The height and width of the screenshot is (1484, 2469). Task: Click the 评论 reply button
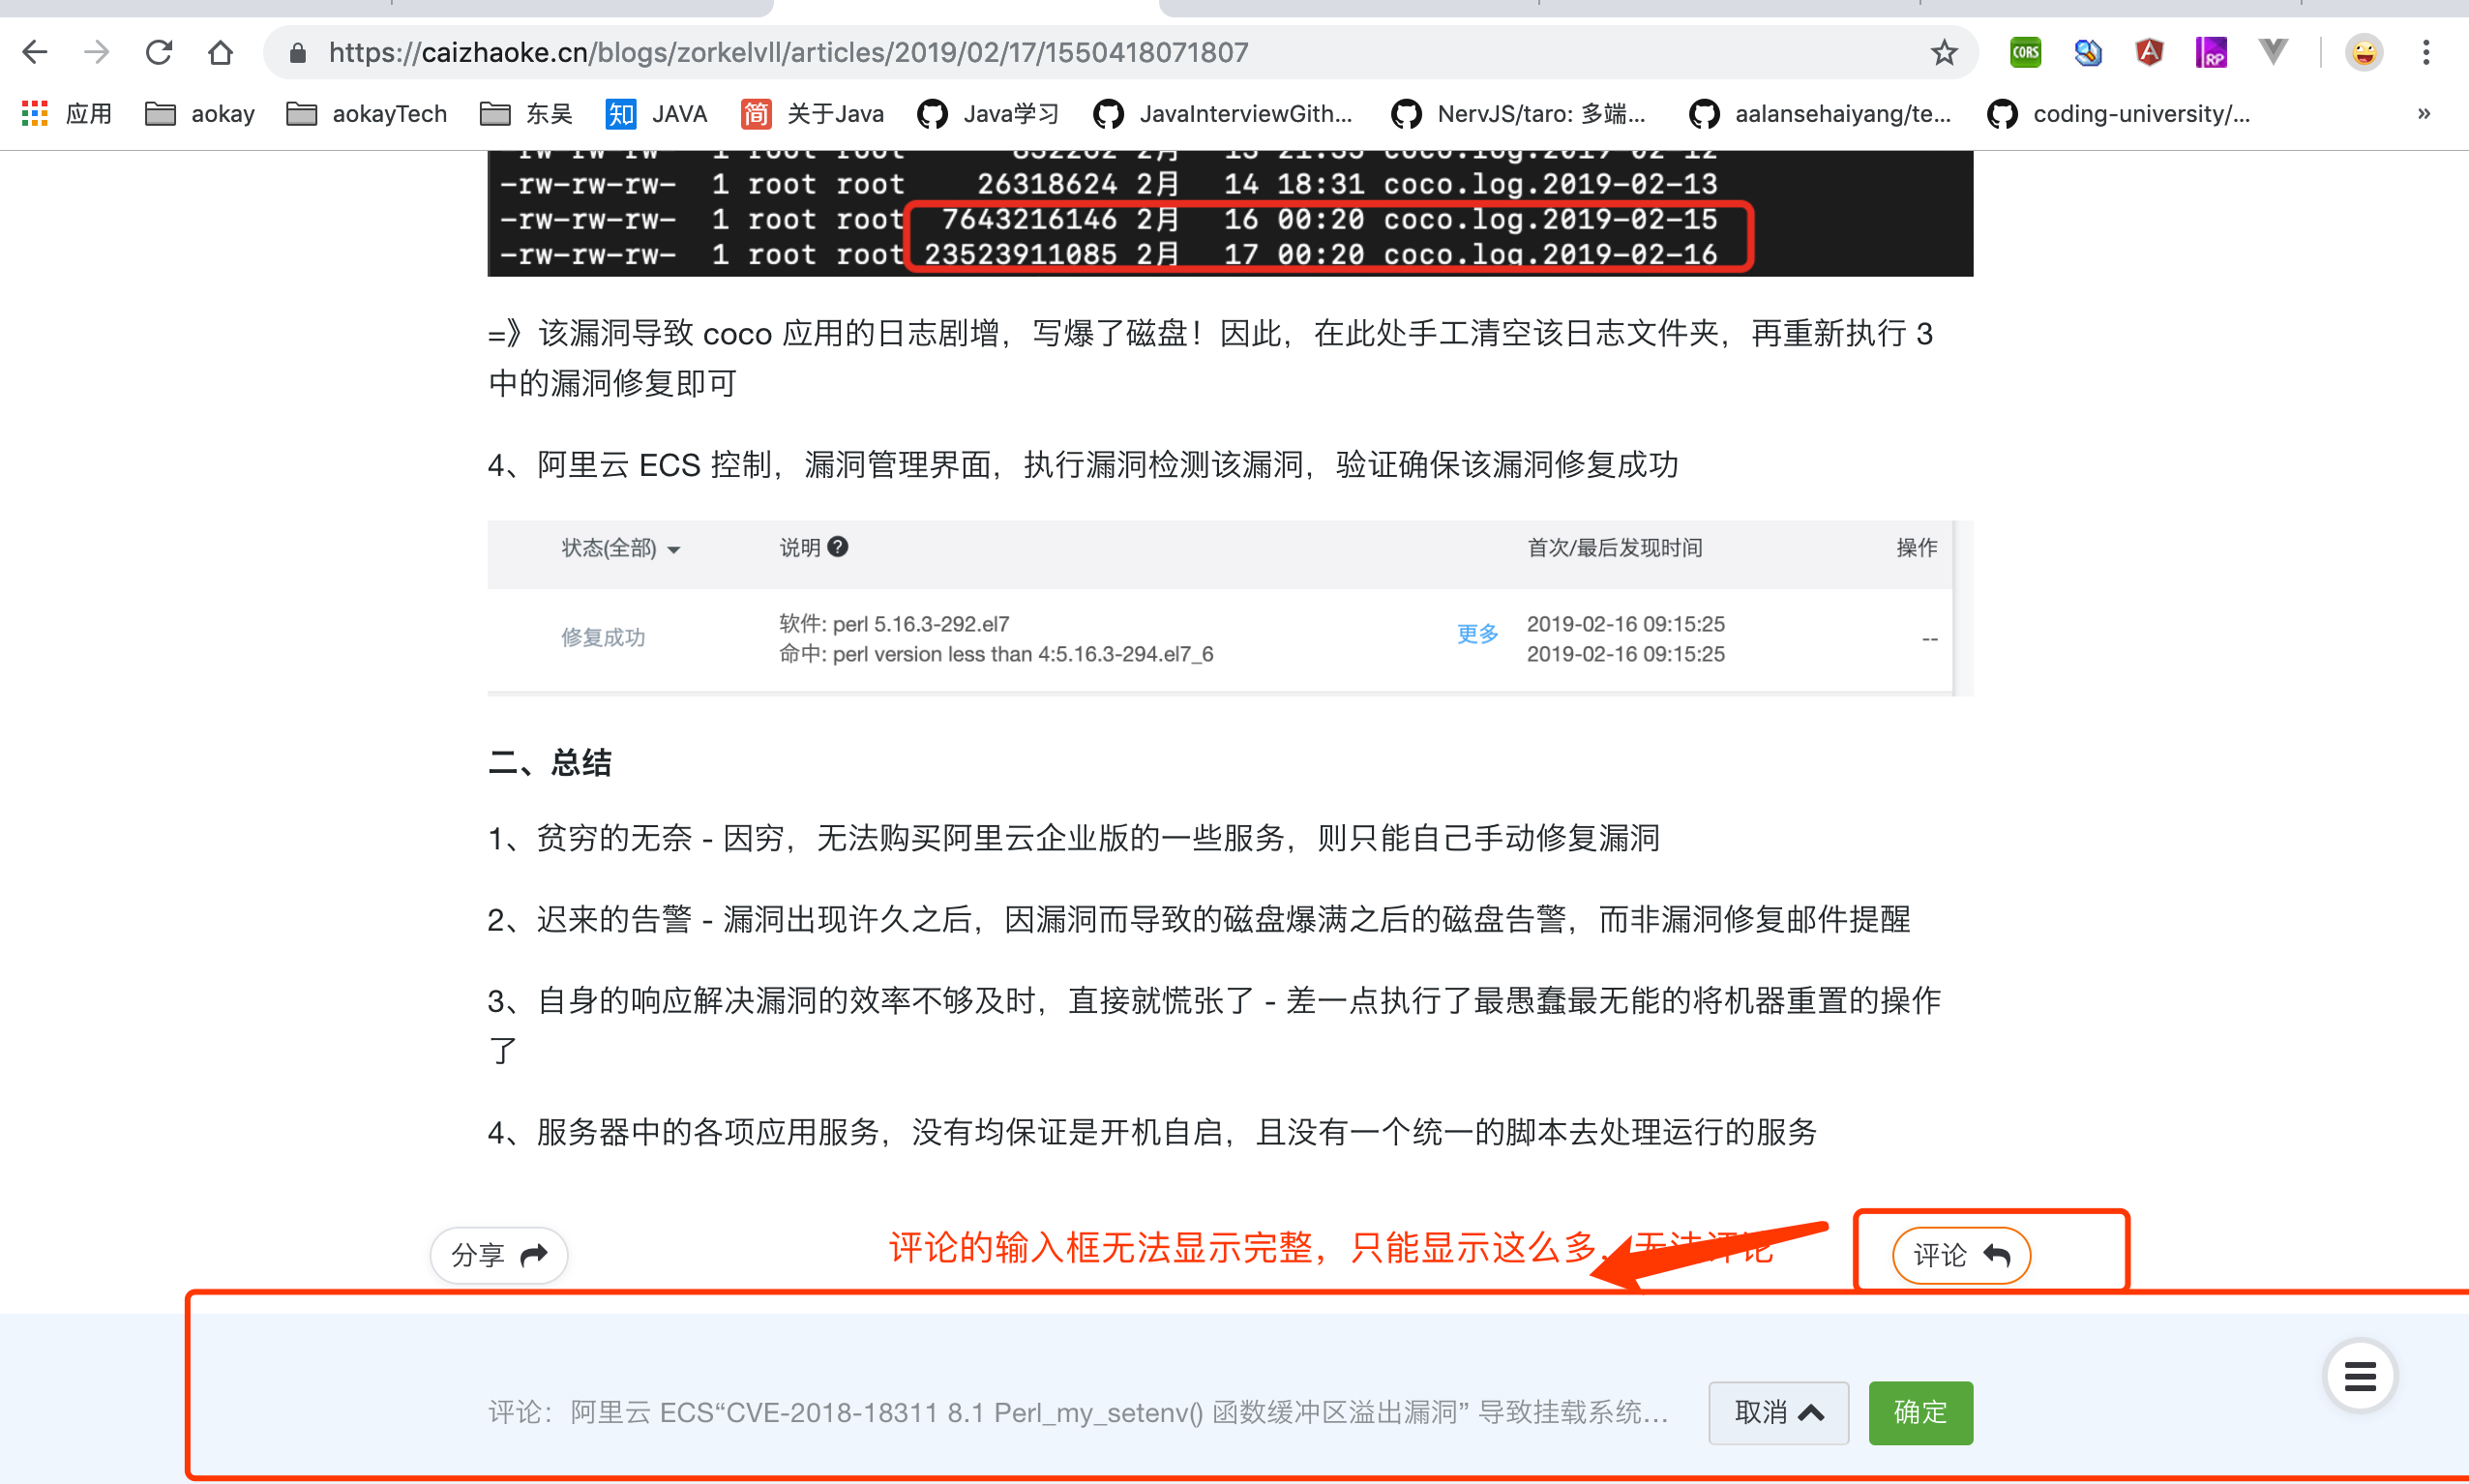pyautogui.click(x=1960, y=1254)
